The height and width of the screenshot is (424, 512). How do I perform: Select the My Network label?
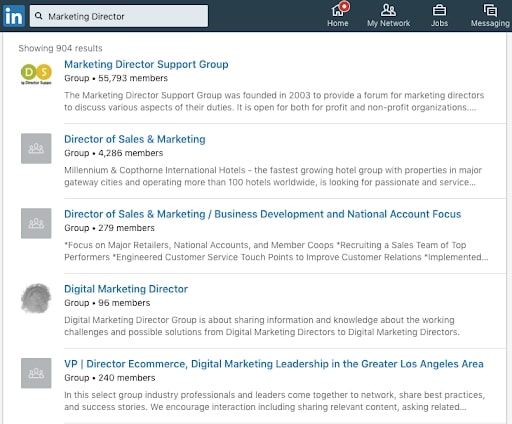coord(388,23)
